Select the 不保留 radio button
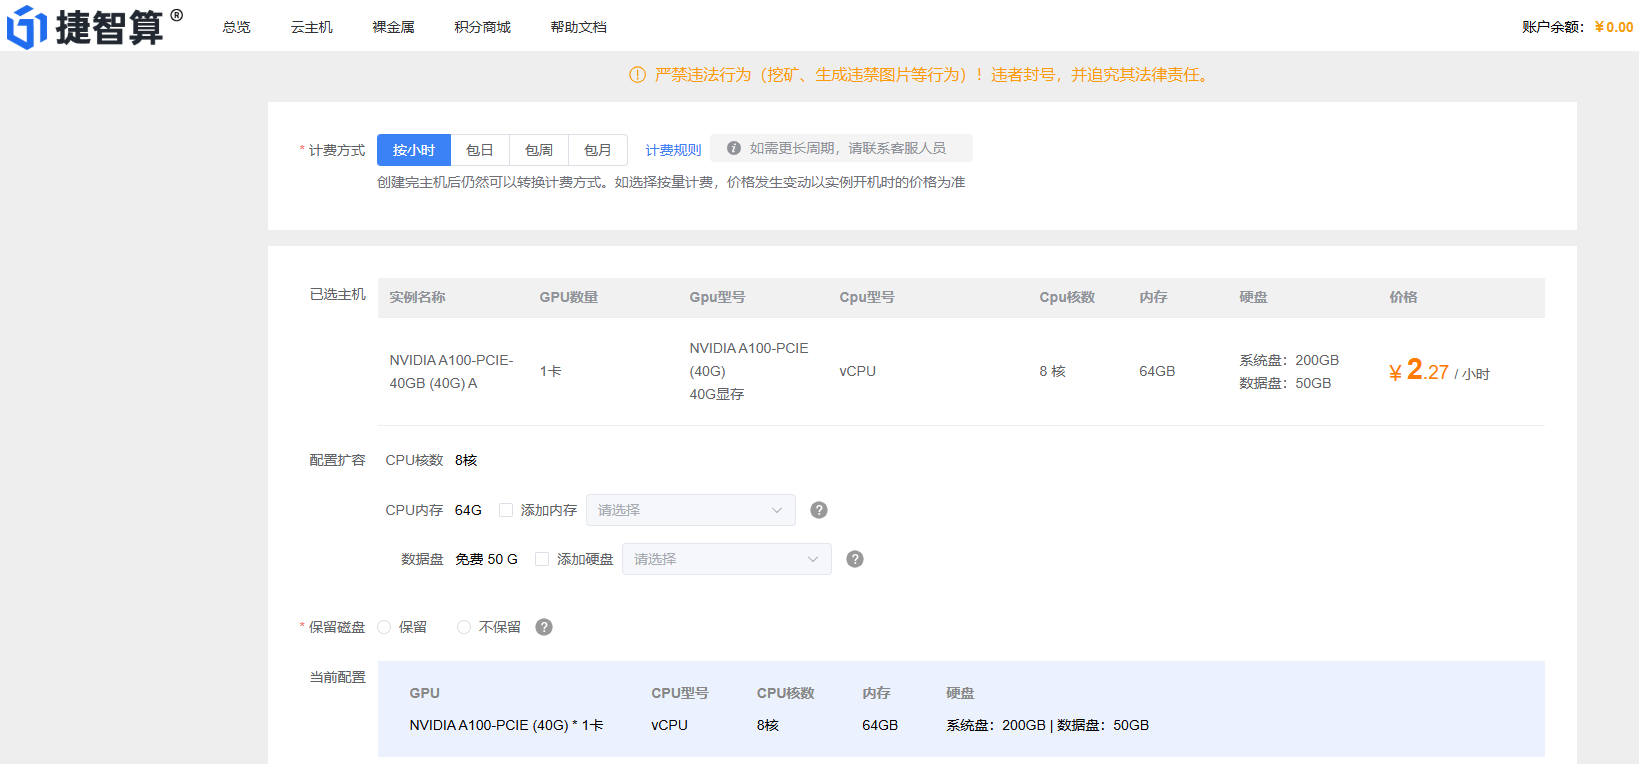Screen dimensions: 1639x764 coord(464,627)
